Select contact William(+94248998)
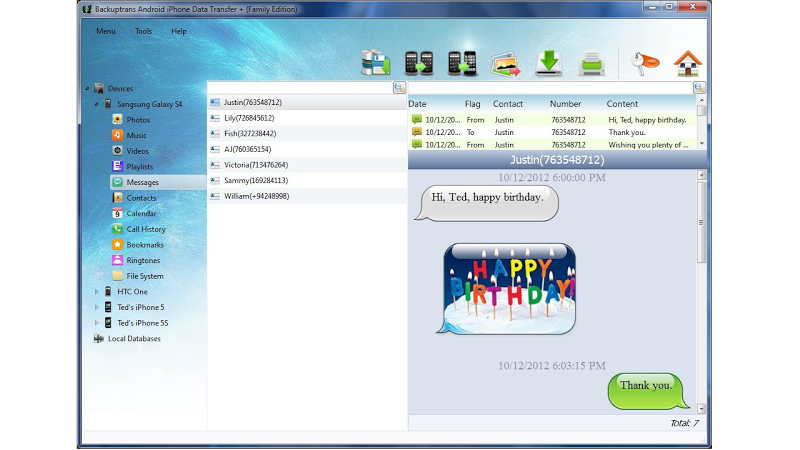This screenshot has height=450, width=800. (x=307, y=196)
